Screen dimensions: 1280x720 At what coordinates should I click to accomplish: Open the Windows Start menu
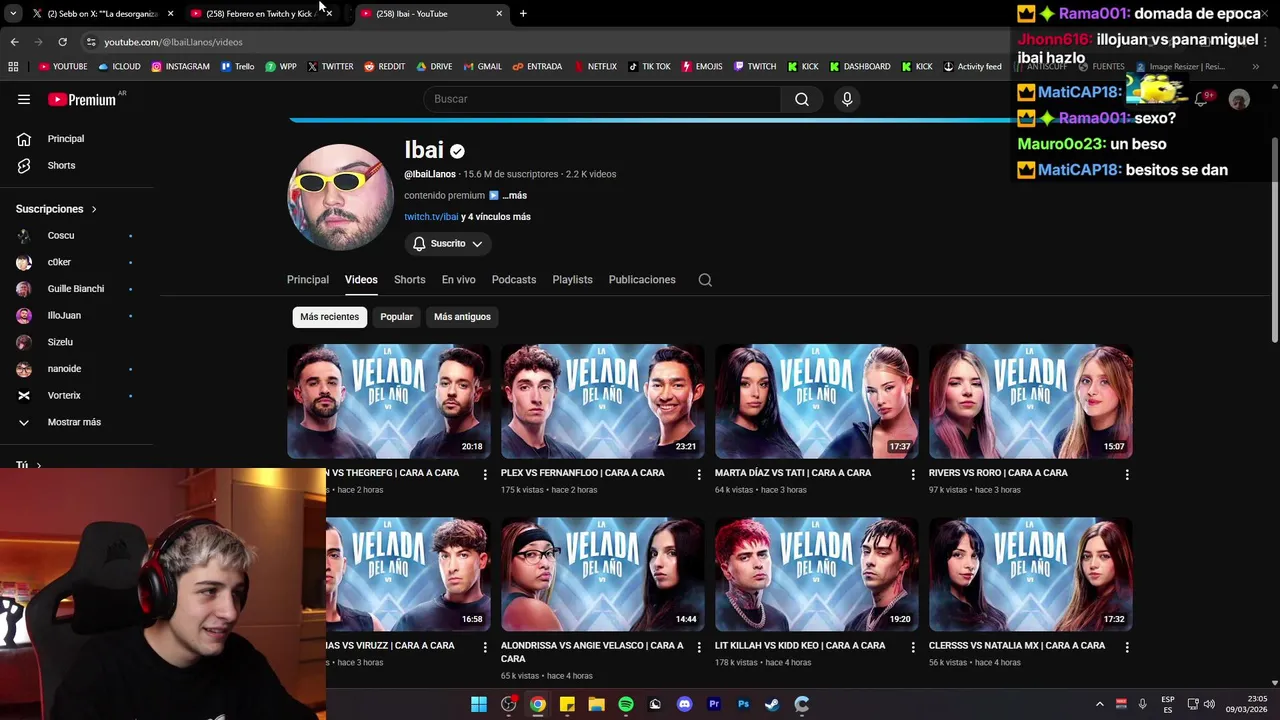tap(479, 704)
